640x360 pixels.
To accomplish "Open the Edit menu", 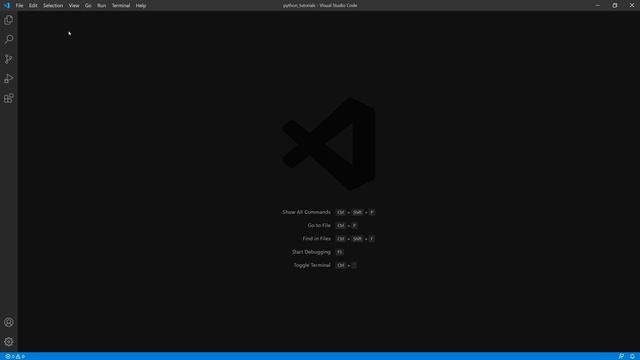I will [33, 6].
